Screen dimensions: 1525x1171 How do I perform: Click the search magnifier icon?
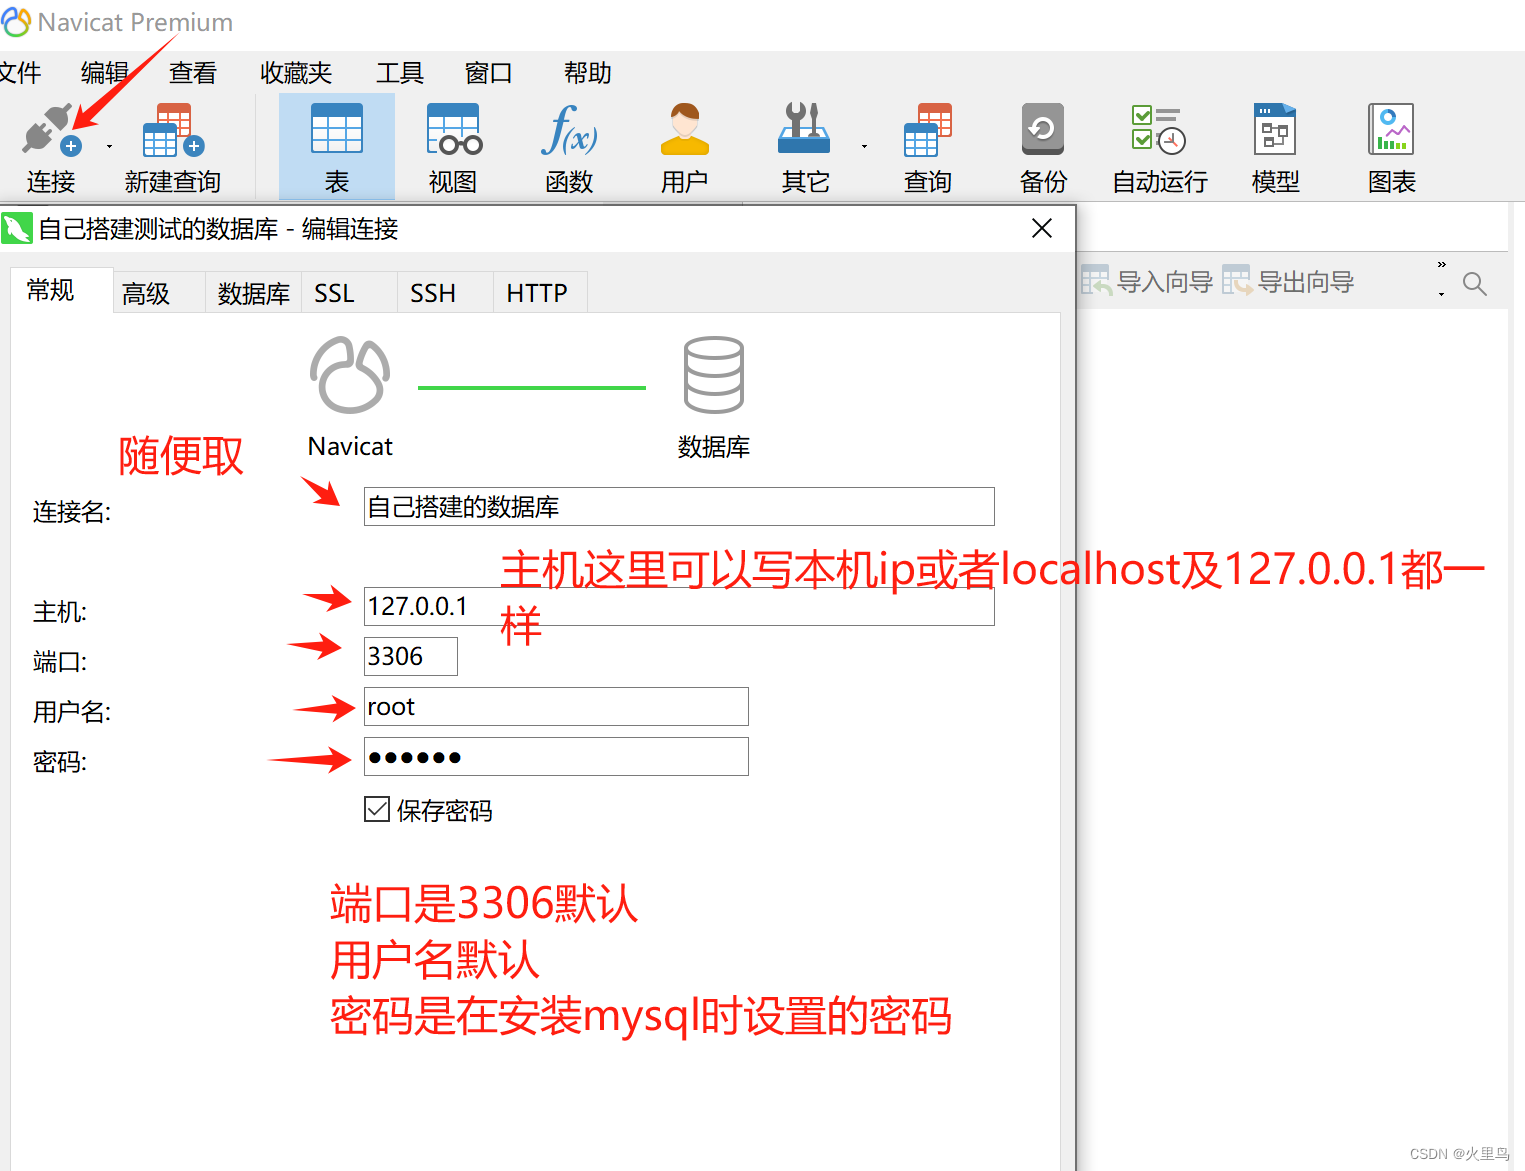[x=1474, y=284]
